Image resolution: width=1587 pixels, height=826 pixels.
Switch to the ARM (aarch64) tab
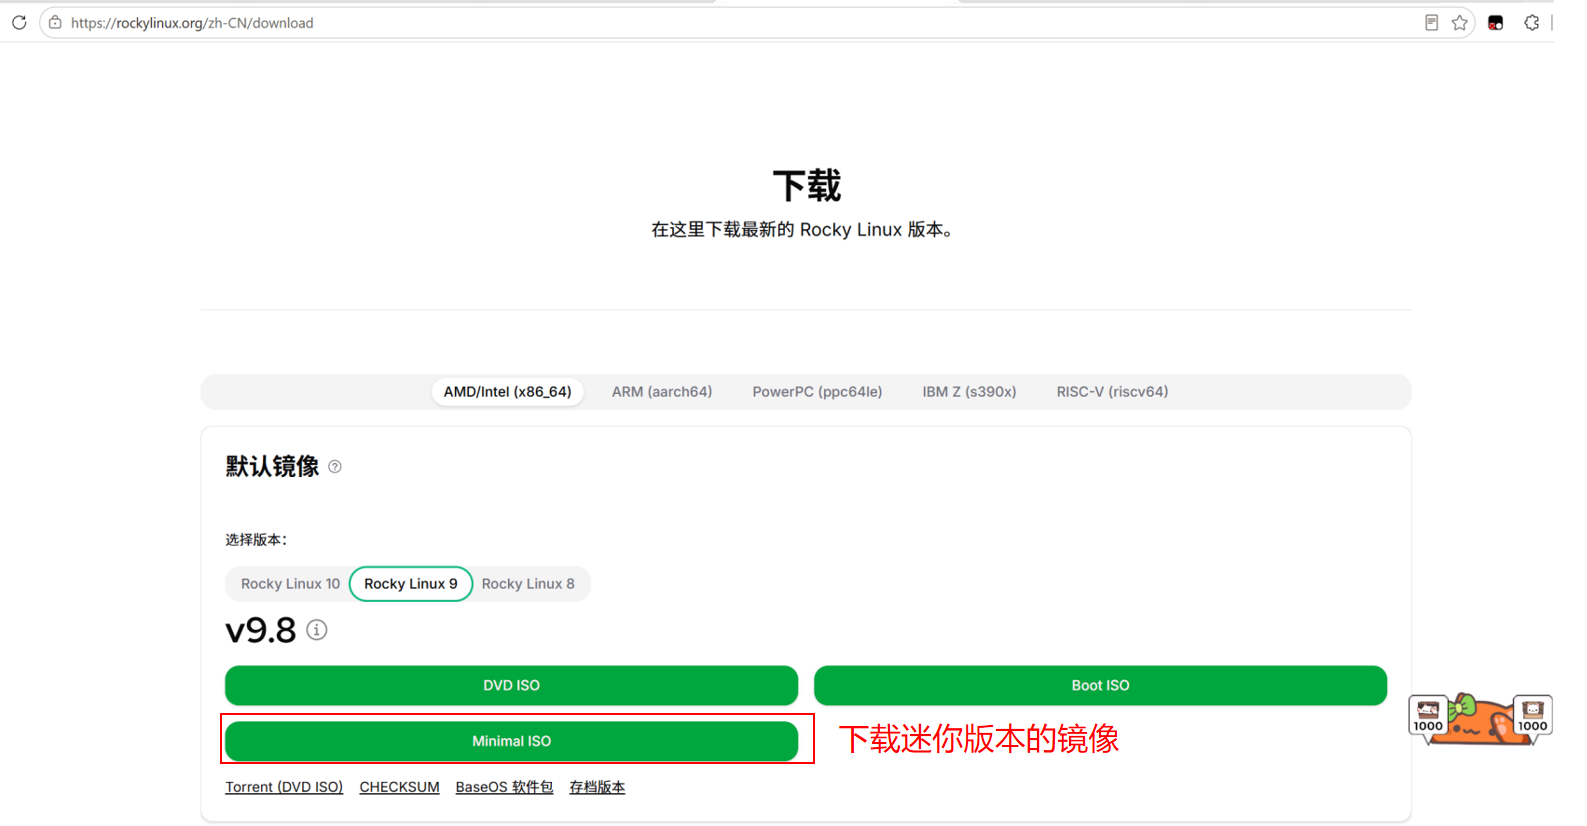[x=662, y=391]
